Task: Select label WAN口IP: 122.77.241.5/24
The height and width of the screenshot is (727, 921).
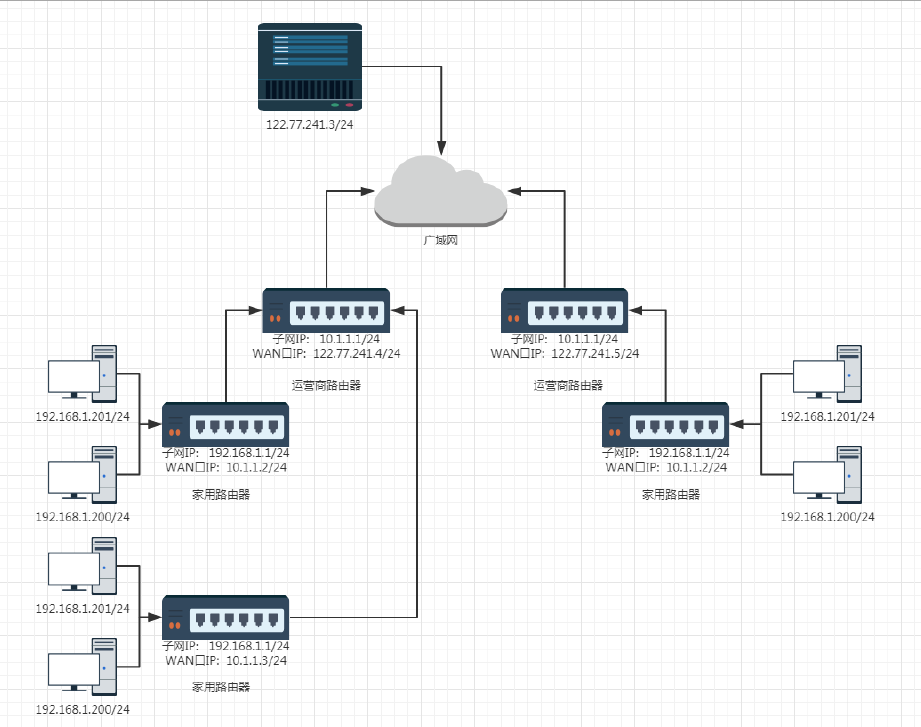Action: click(x=565, y=354)
